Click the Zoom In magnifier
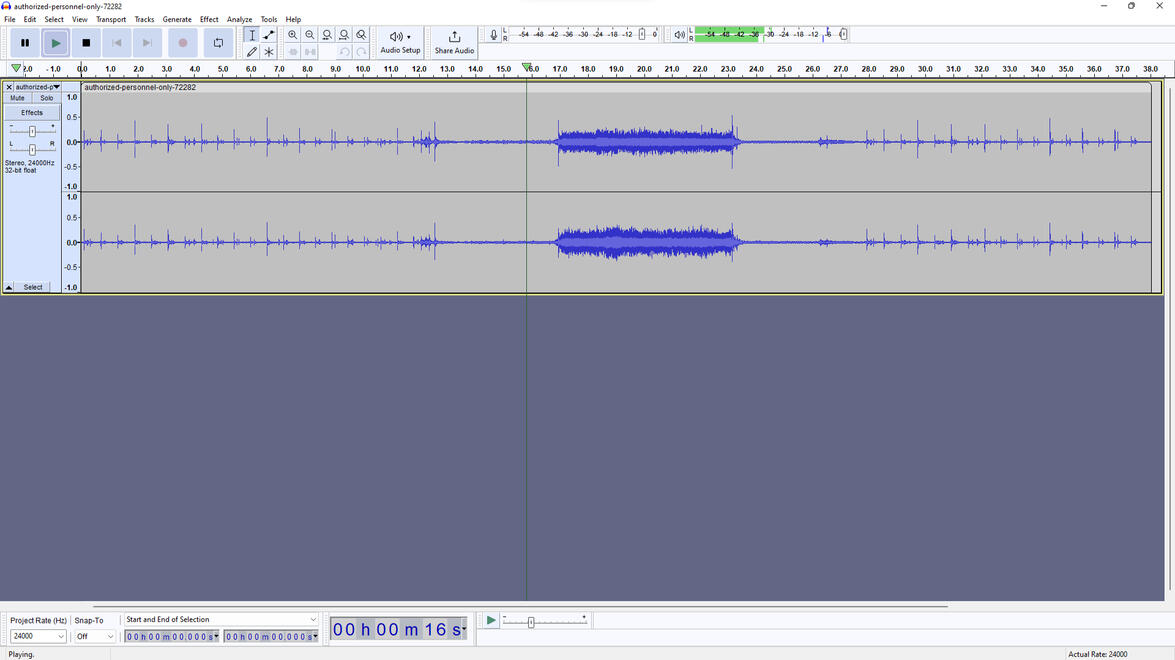Viewport: 1175px width, 660px height. coord(293,35)
